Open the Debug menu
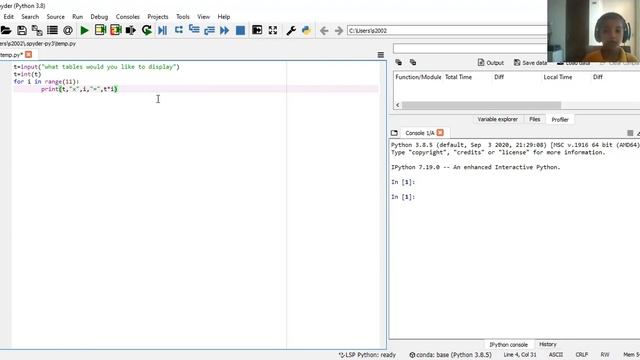This screenshot has width=640, height=360. click(99, 17)
